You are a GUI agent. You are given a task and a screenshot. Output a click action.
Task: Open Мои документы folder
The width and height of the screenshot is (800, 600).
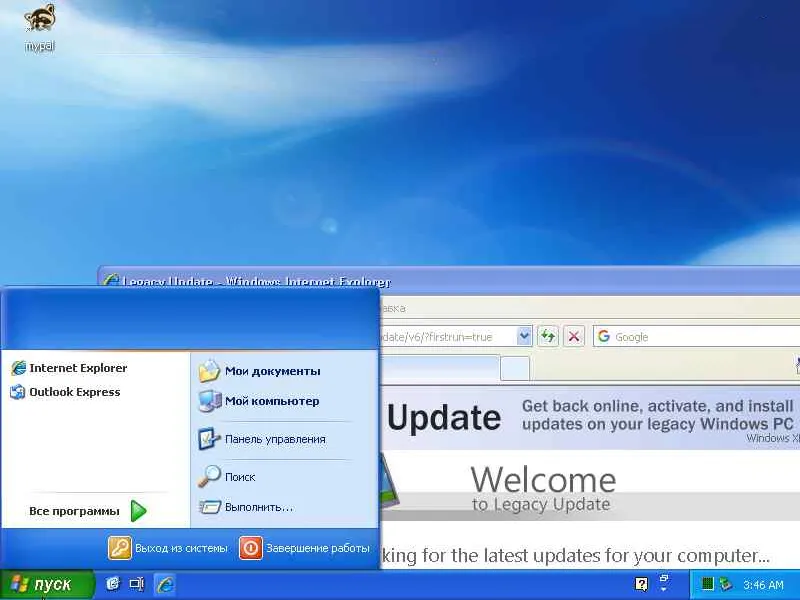click(x=260, y=371)
